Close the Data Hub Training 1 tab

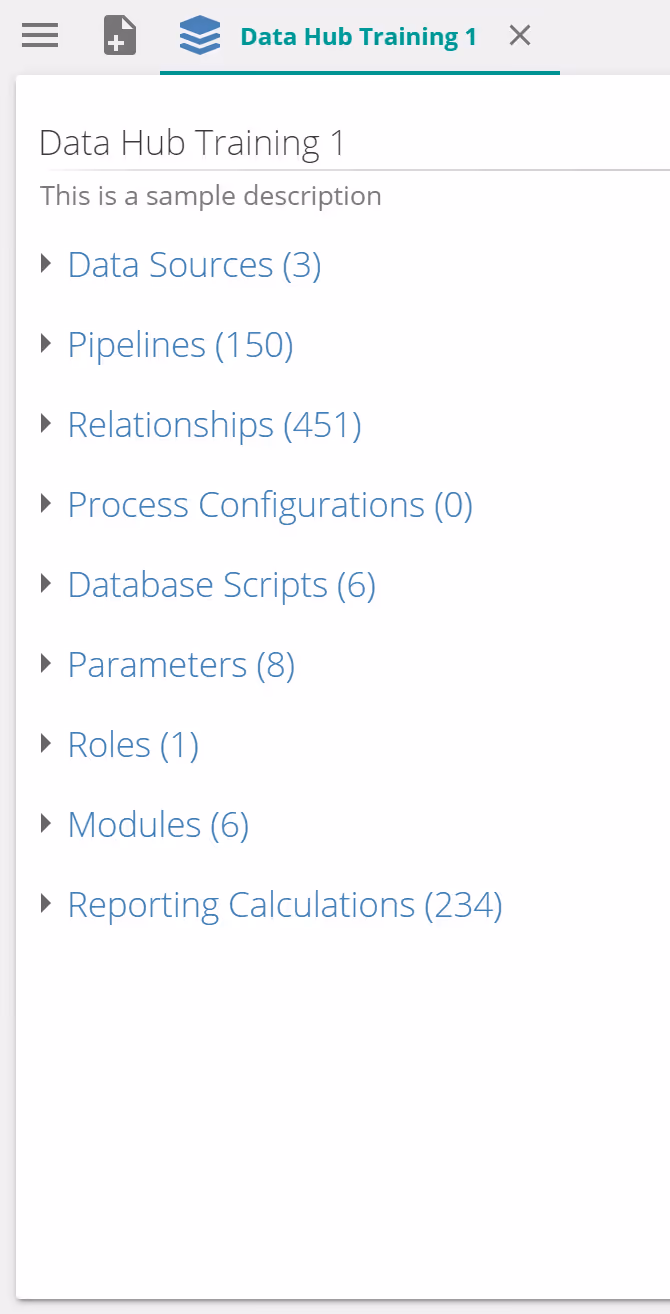[x=520, y=36]
